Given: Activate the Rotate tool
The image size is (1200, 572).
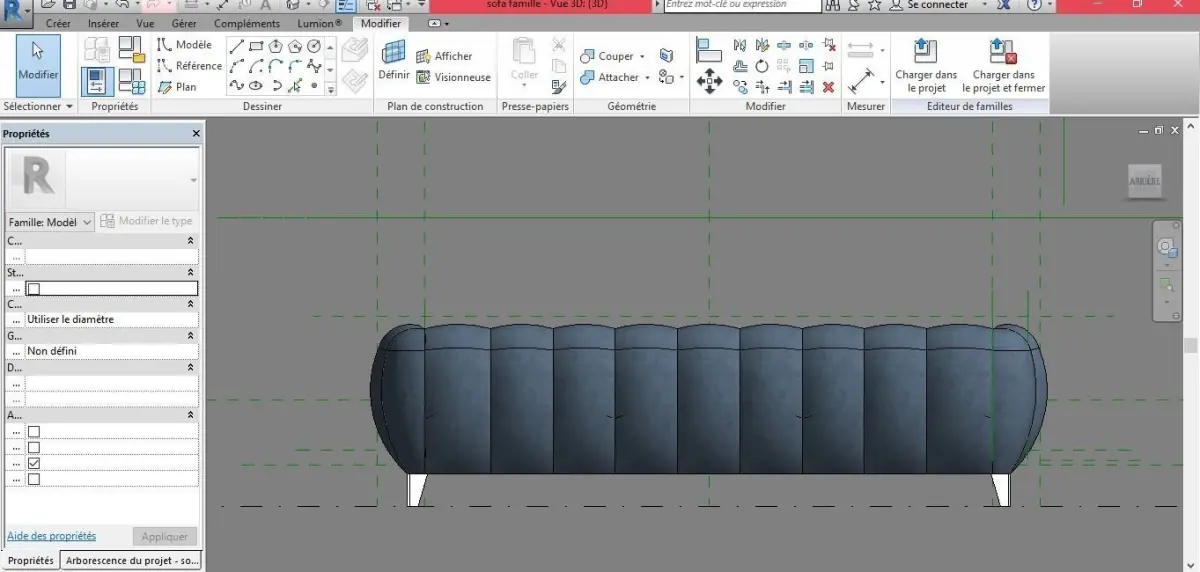Looking at the screenshot, I should 762,66.
